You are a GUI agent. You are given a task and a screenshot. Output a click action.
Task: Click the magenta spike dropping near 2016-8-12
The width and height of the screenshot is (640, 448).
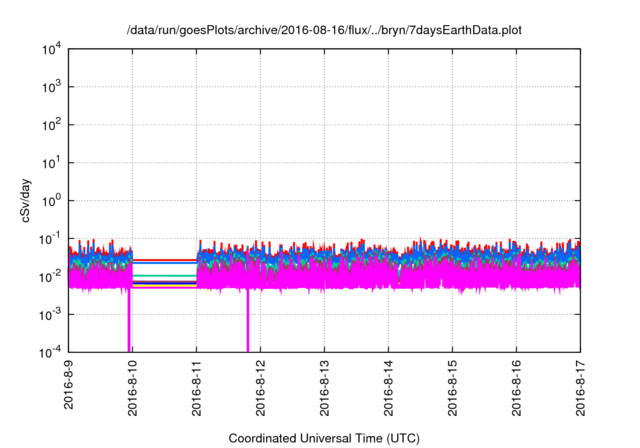tap(248, 320)
